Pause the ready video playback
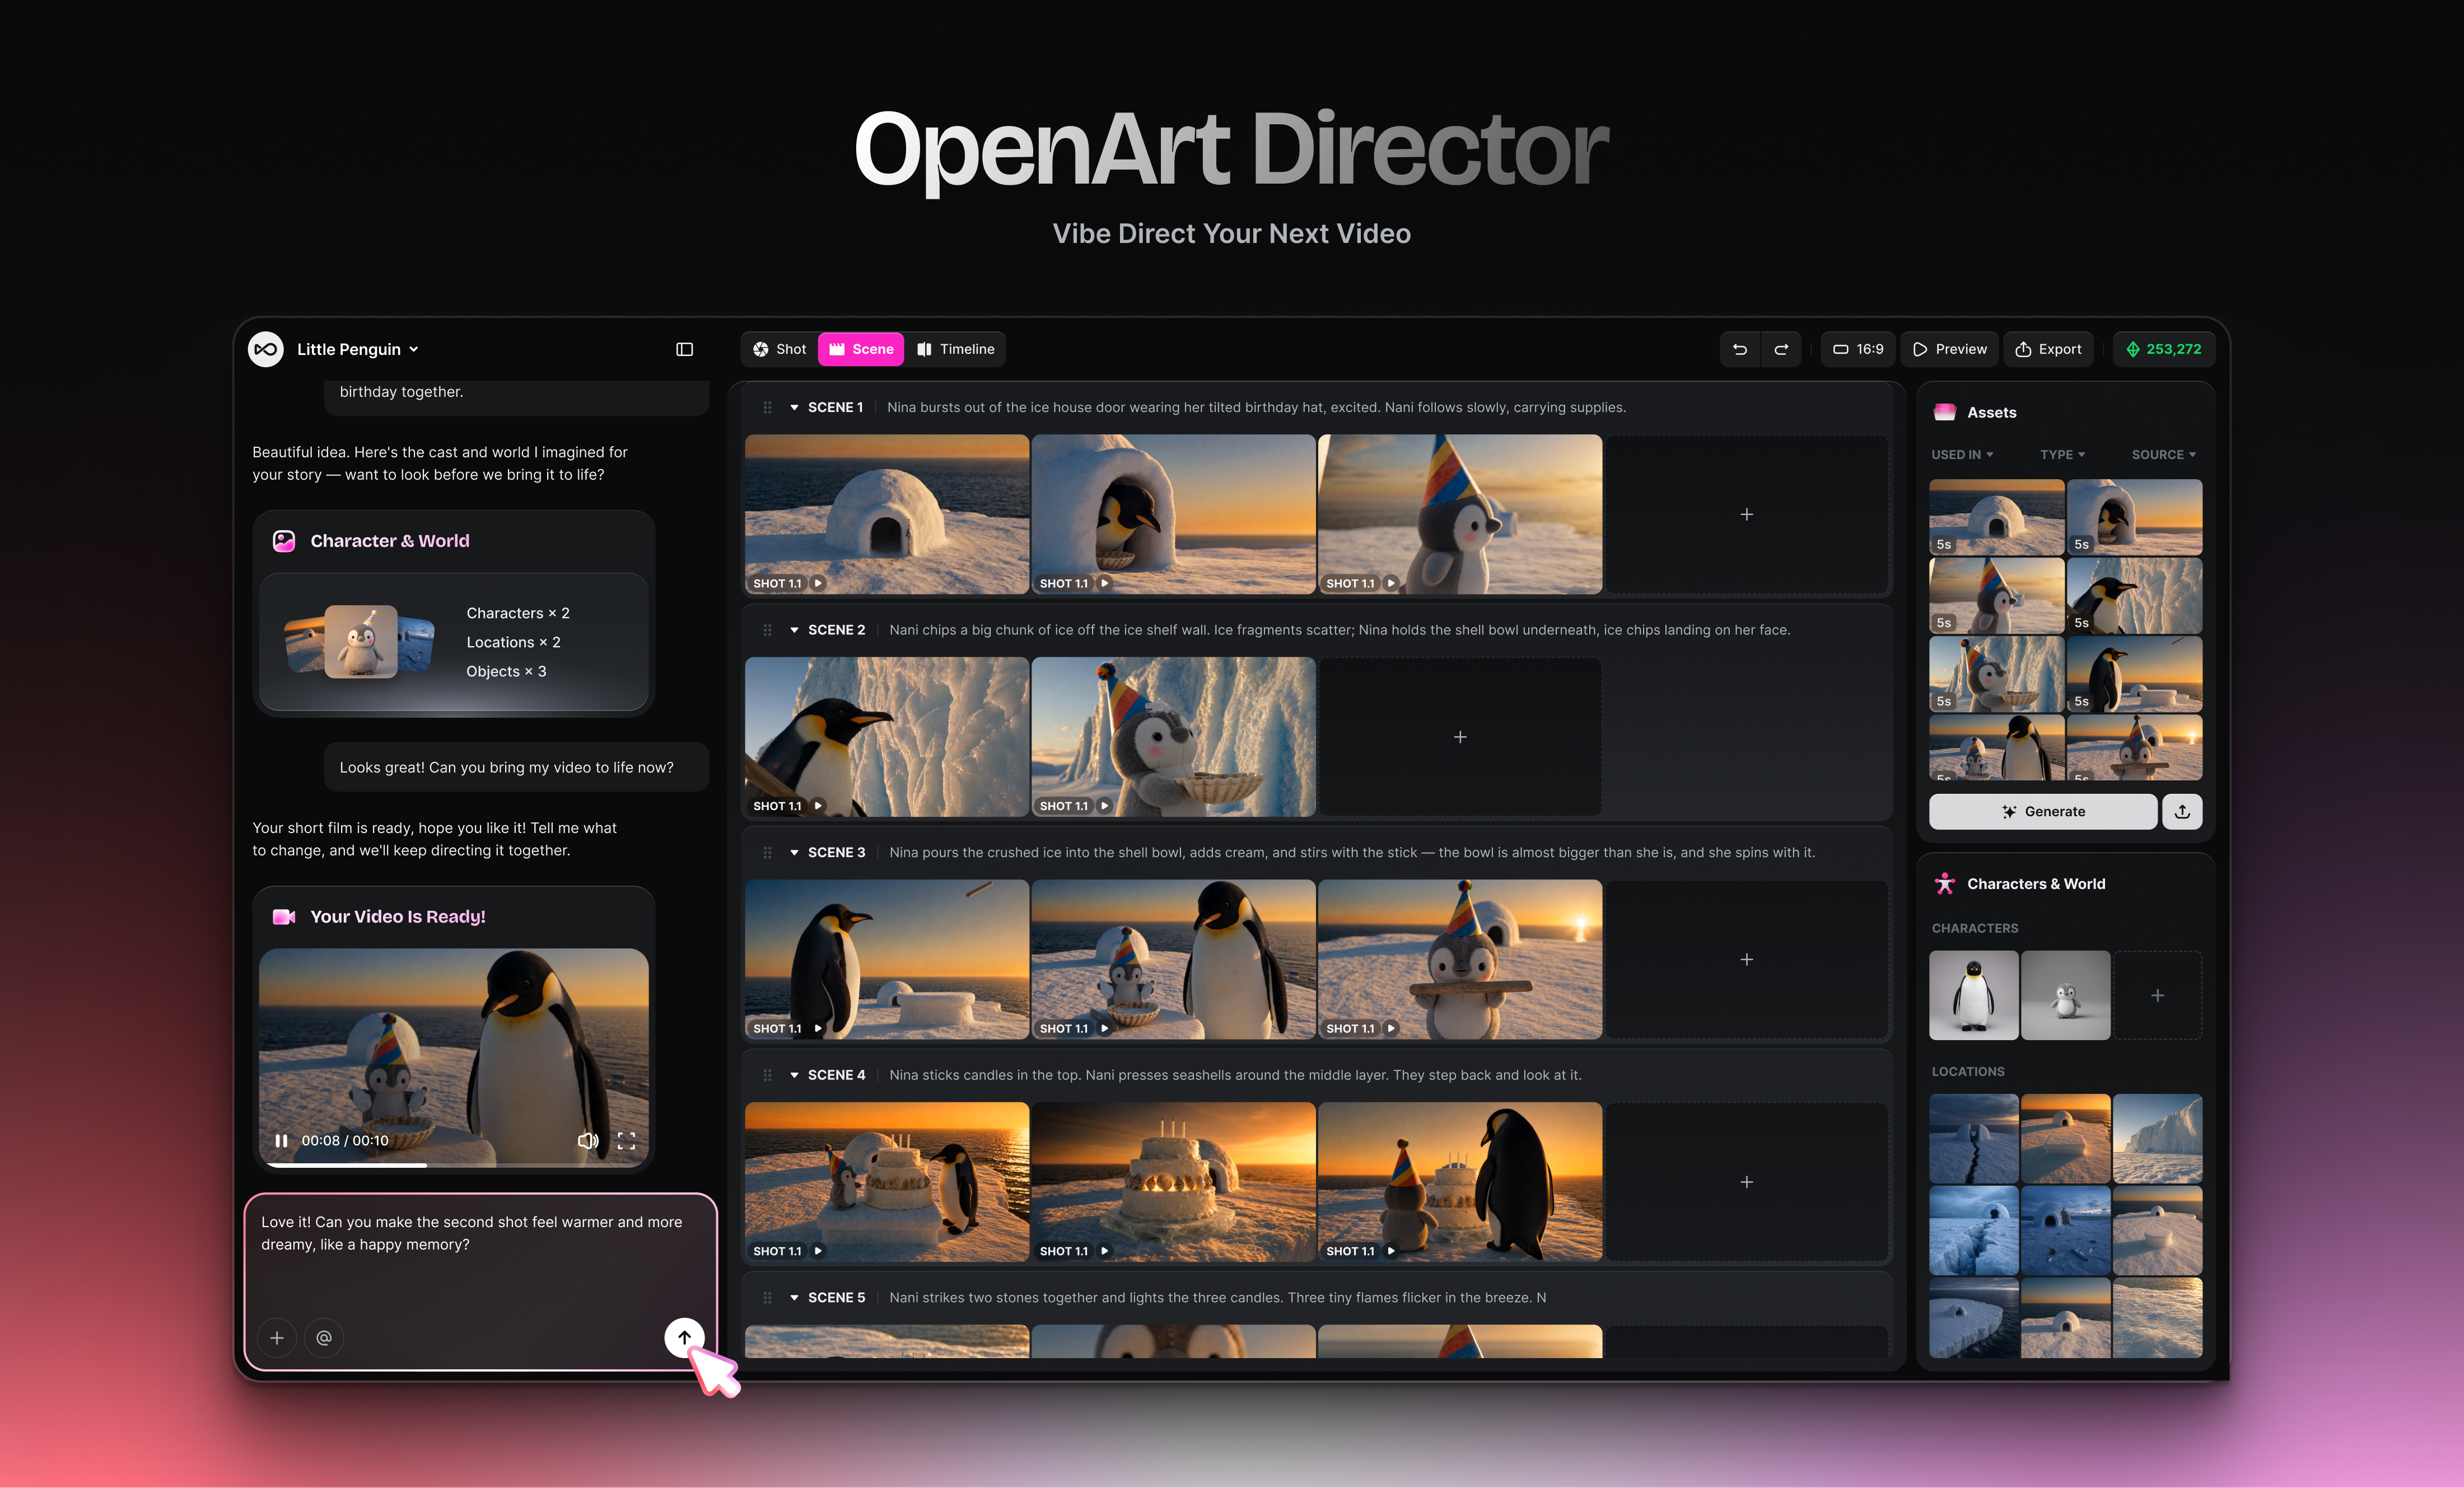 (282, 1140)
